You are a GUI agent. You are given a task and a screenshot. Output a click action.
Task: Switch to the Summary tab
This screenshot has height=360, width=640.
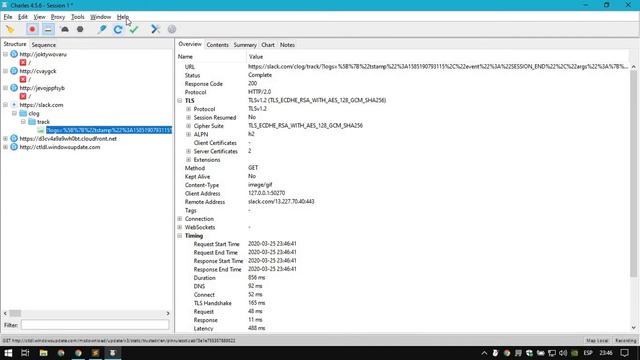pyautogui.click(x=245, y=45)
